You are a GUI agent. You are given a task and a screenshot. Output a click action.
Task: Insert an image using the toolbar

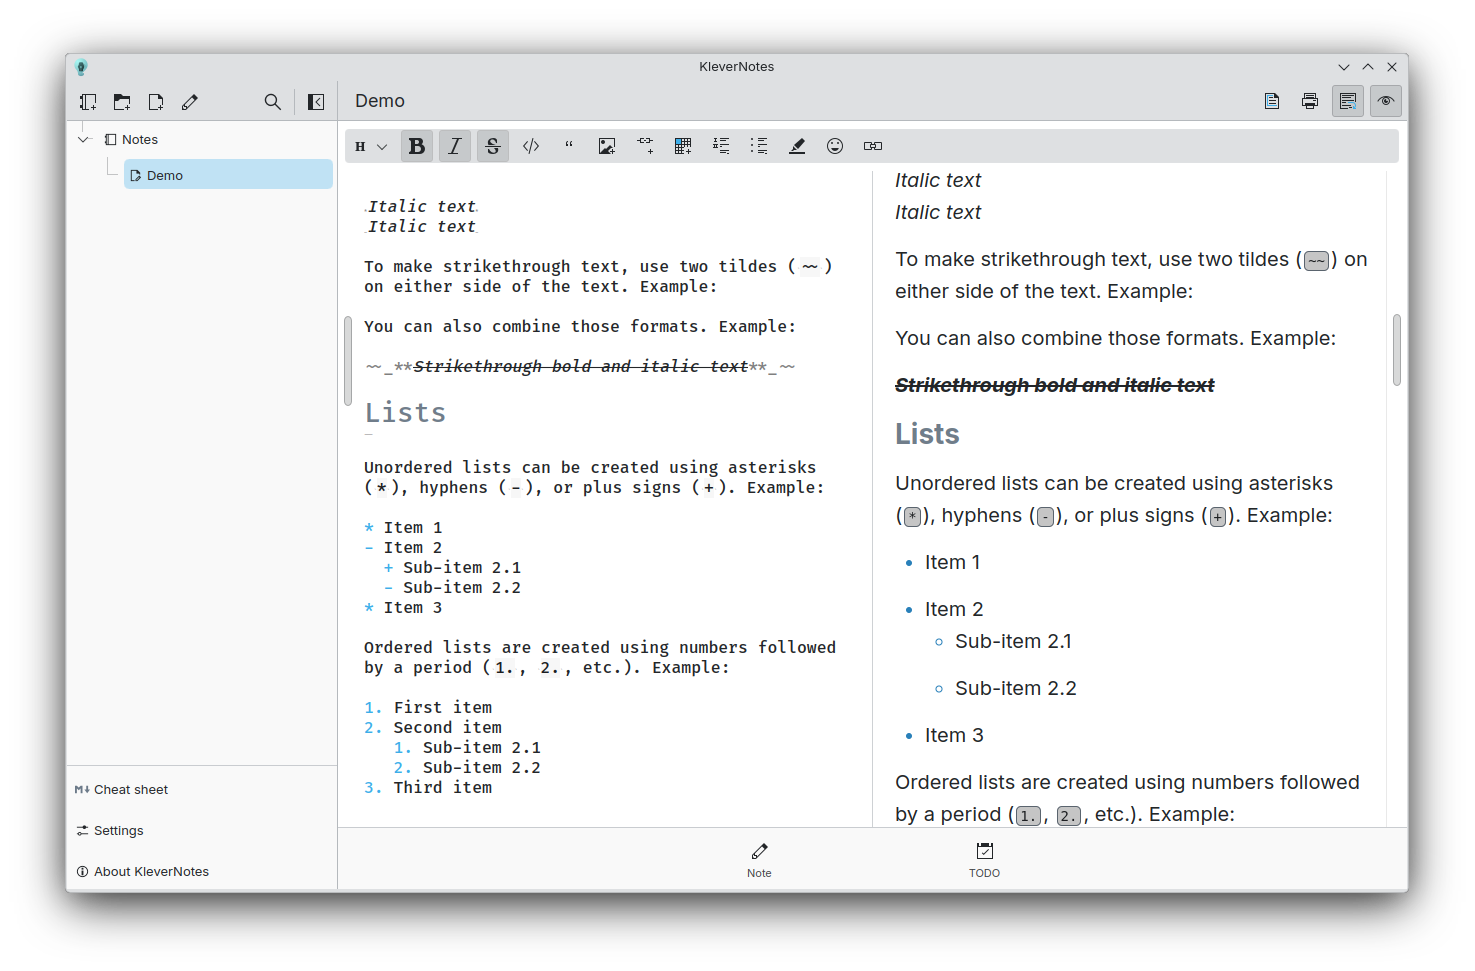tap(607, 145)
